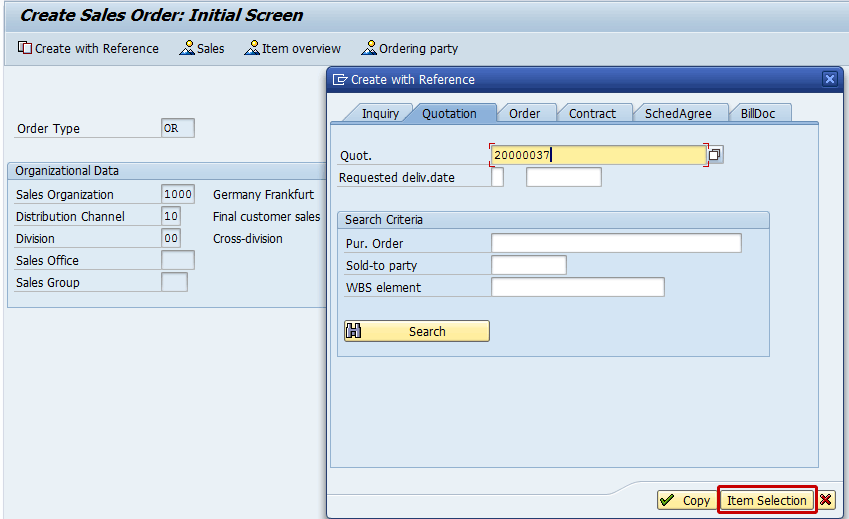
Task: Click the small Requested deliv.date format field
Action: [497, 177]
